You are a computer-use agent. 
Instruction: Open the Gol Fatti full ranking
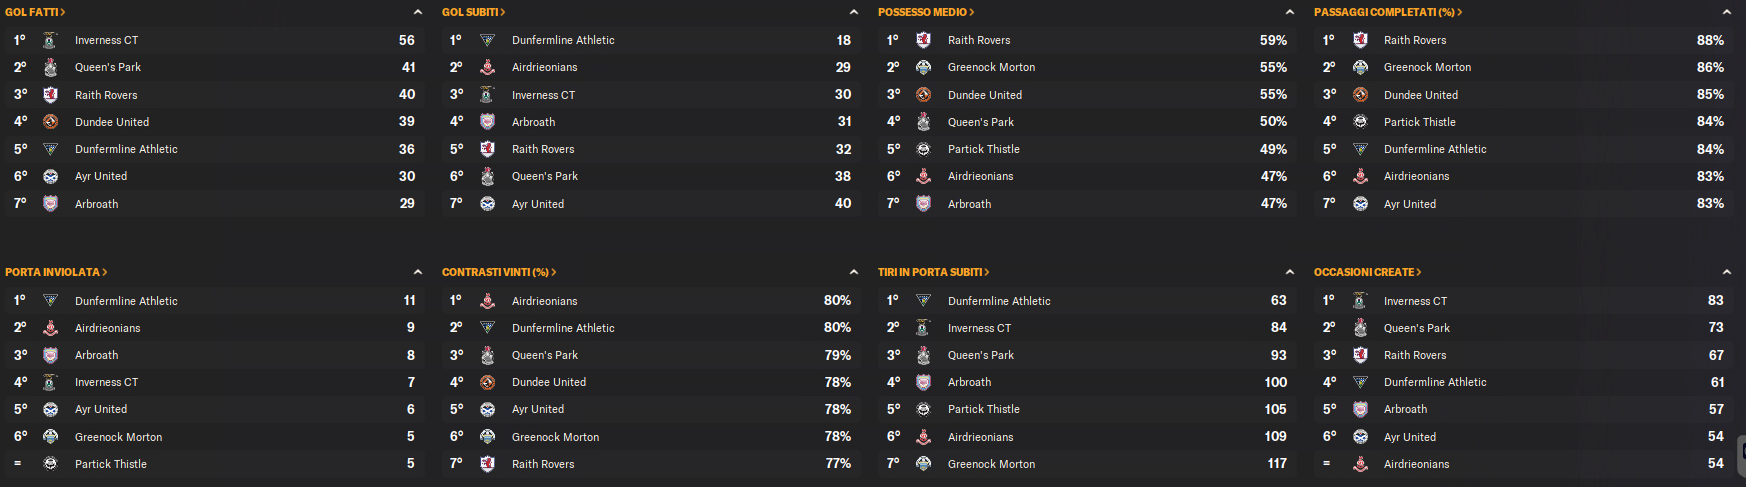pyautogui.click(x=35, y=12)
